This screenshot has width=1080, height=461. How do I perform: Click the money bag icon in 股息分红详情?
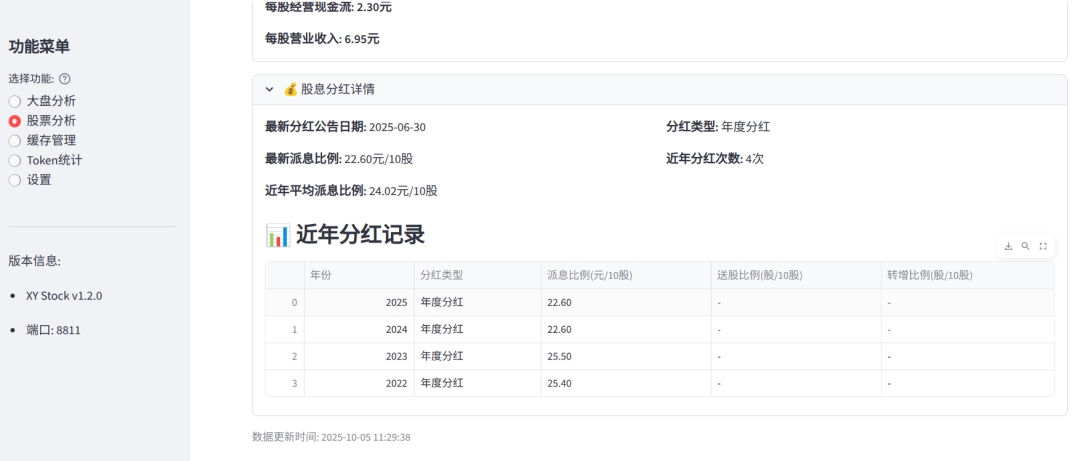pos(291,89)
